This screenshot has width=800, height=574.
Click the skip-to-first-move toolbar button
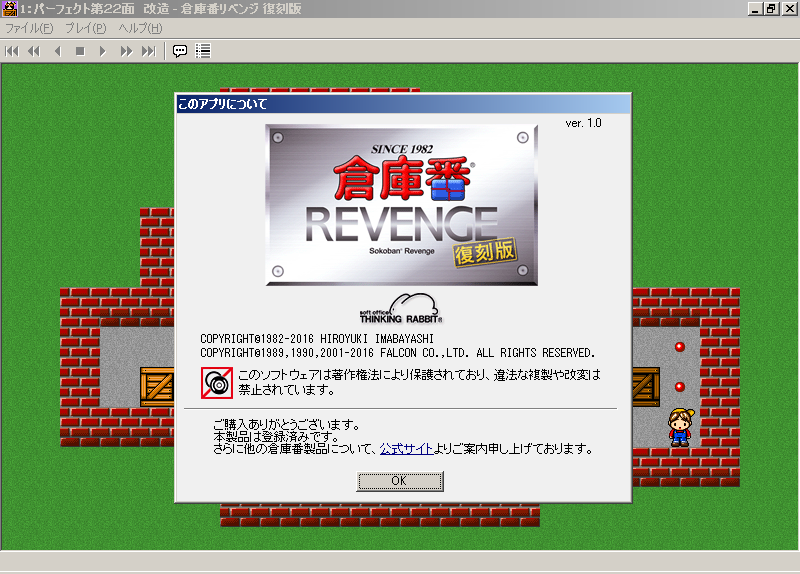click(12, 50)
